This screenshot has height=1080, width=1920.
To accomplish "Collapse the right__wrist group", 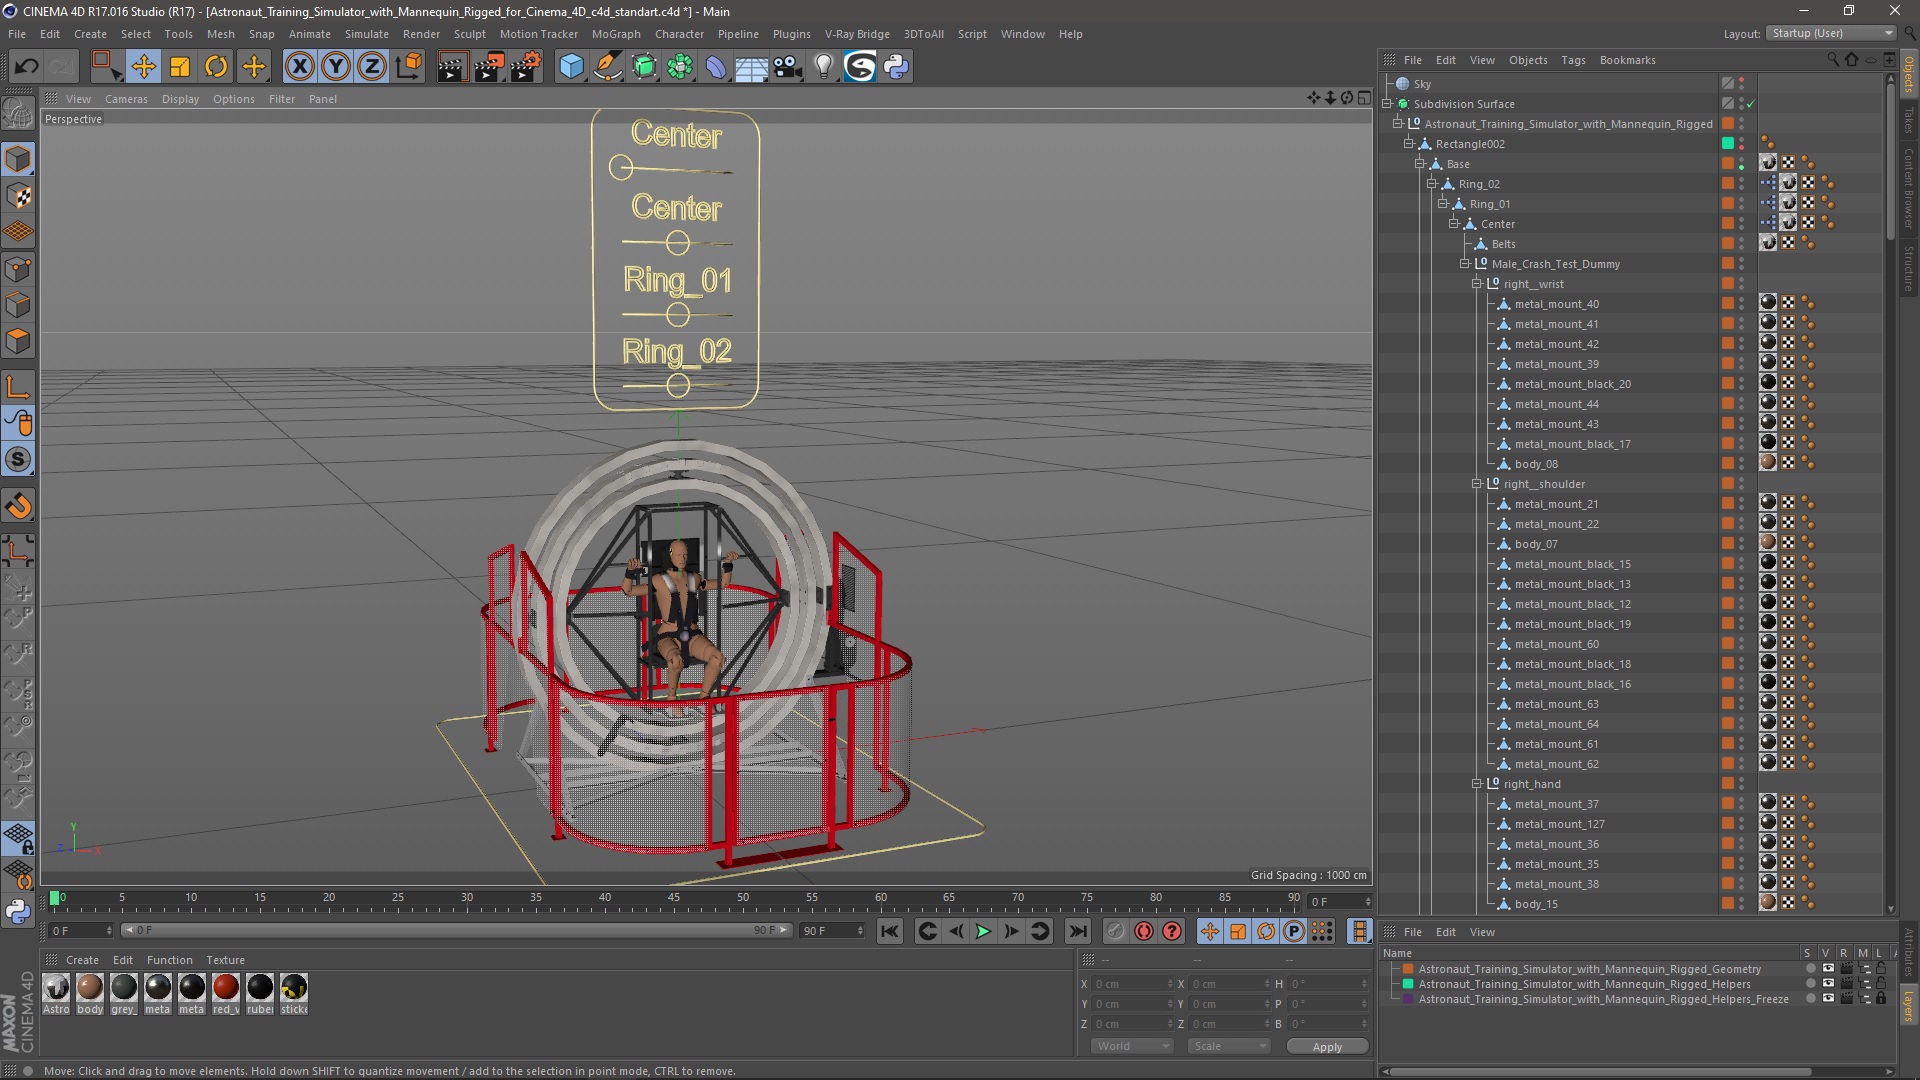I will 1476,284.
